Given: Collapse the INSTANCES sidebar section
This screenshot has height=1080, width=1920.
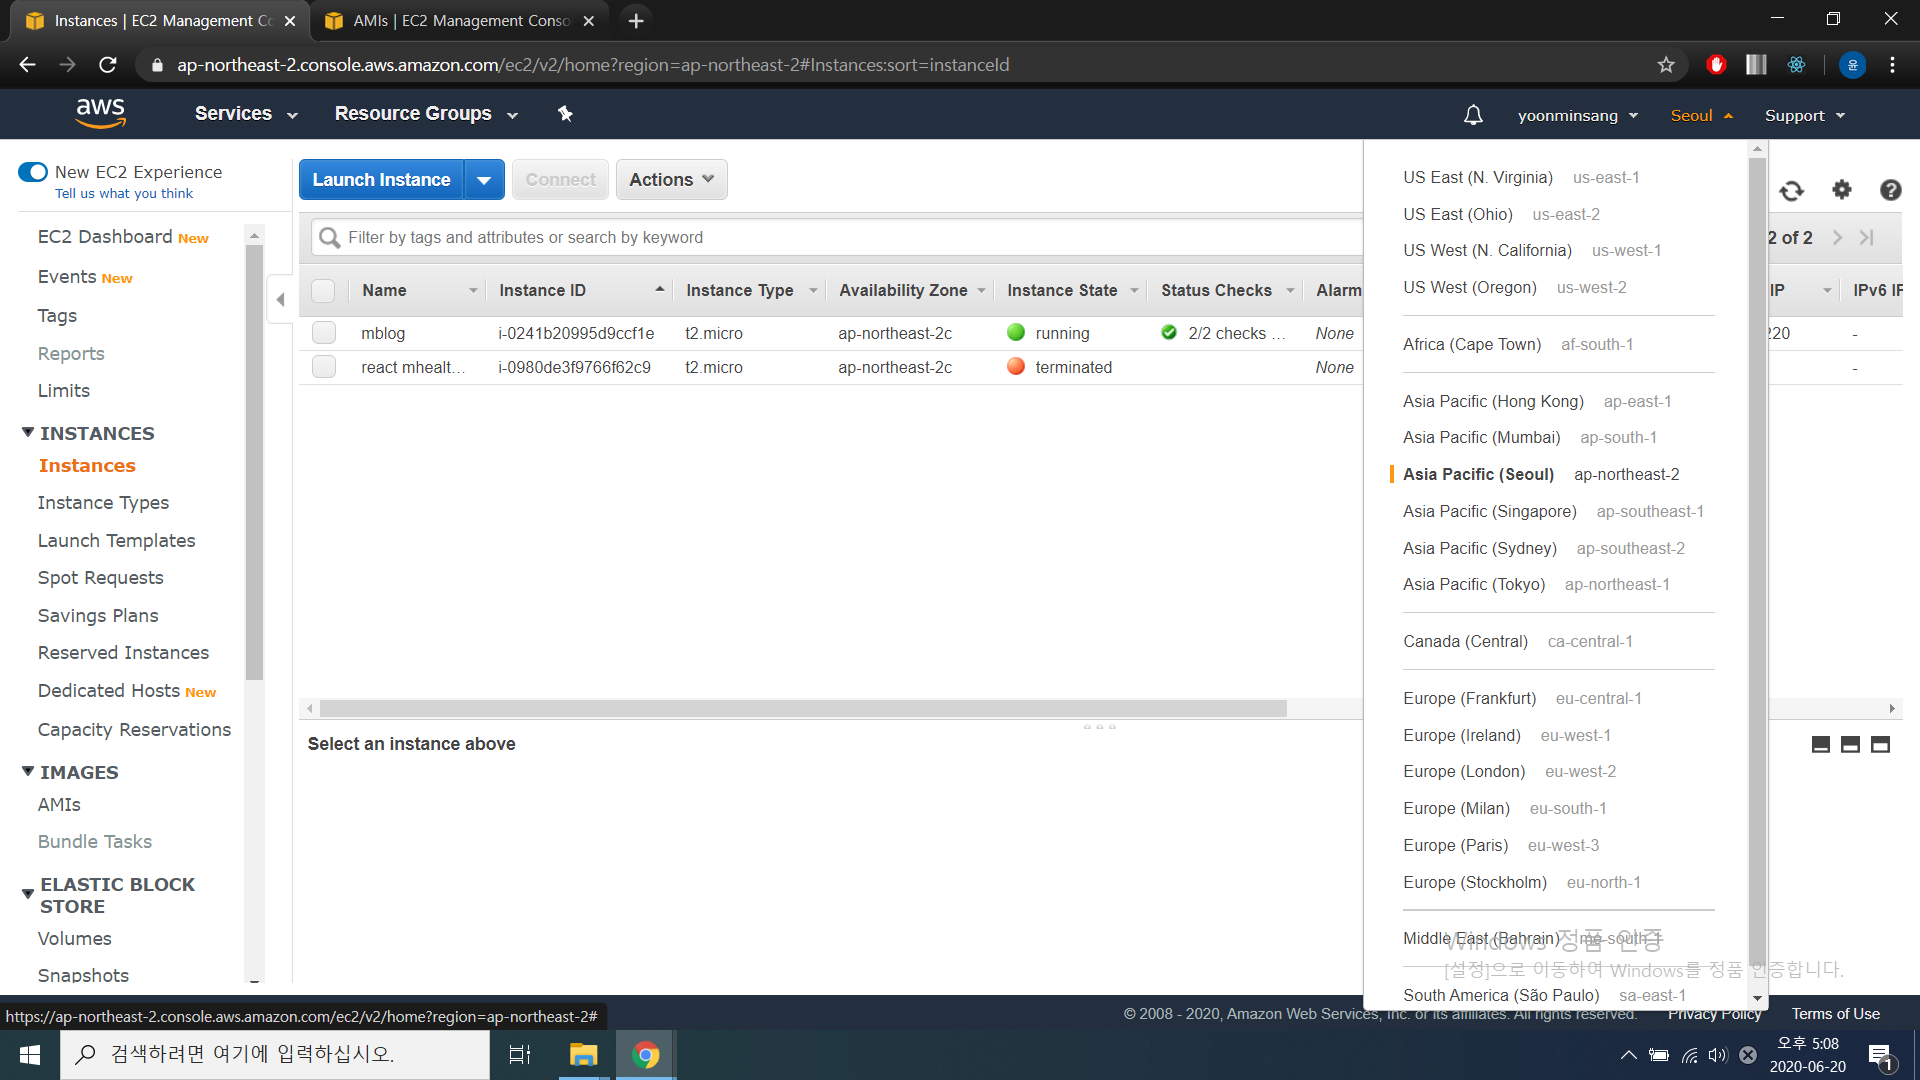Looking at the screenshot, I should coord(28,433).
